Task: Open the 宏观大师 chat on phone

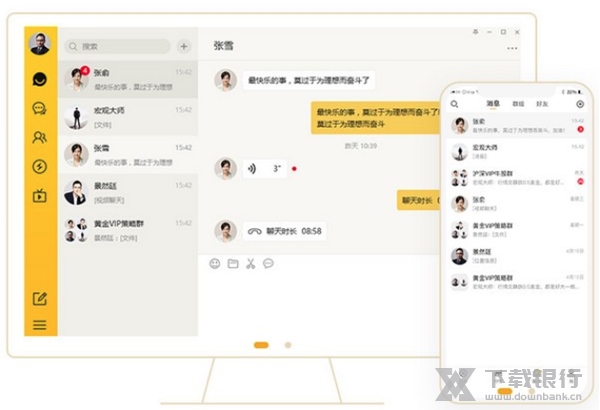Action: 517,152
